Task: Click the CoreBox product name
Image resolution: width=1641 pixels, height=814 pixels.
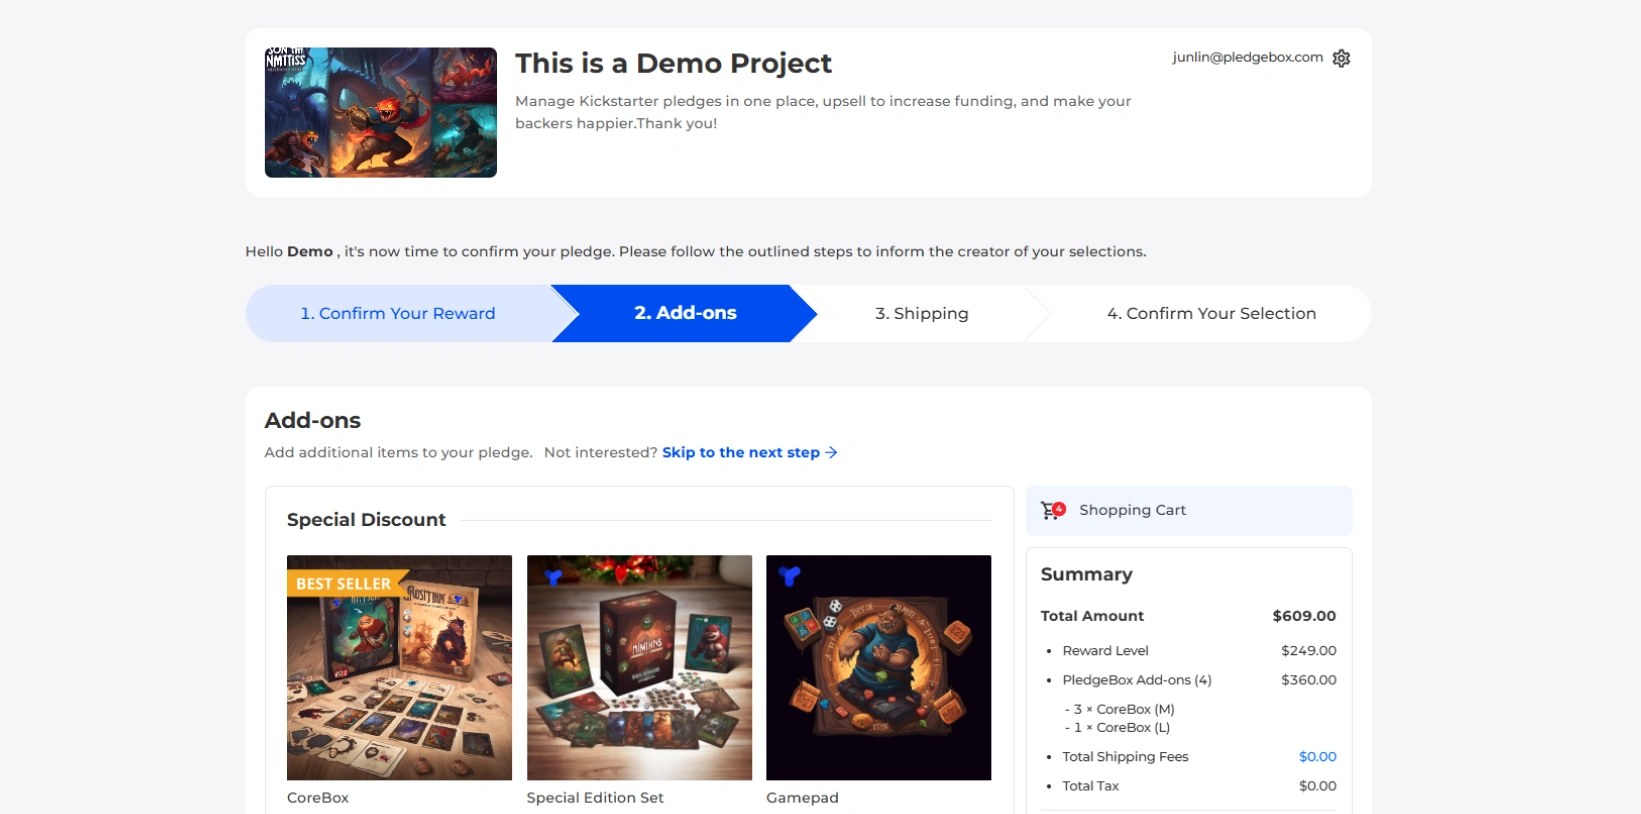Action: (x=318, y=798)
